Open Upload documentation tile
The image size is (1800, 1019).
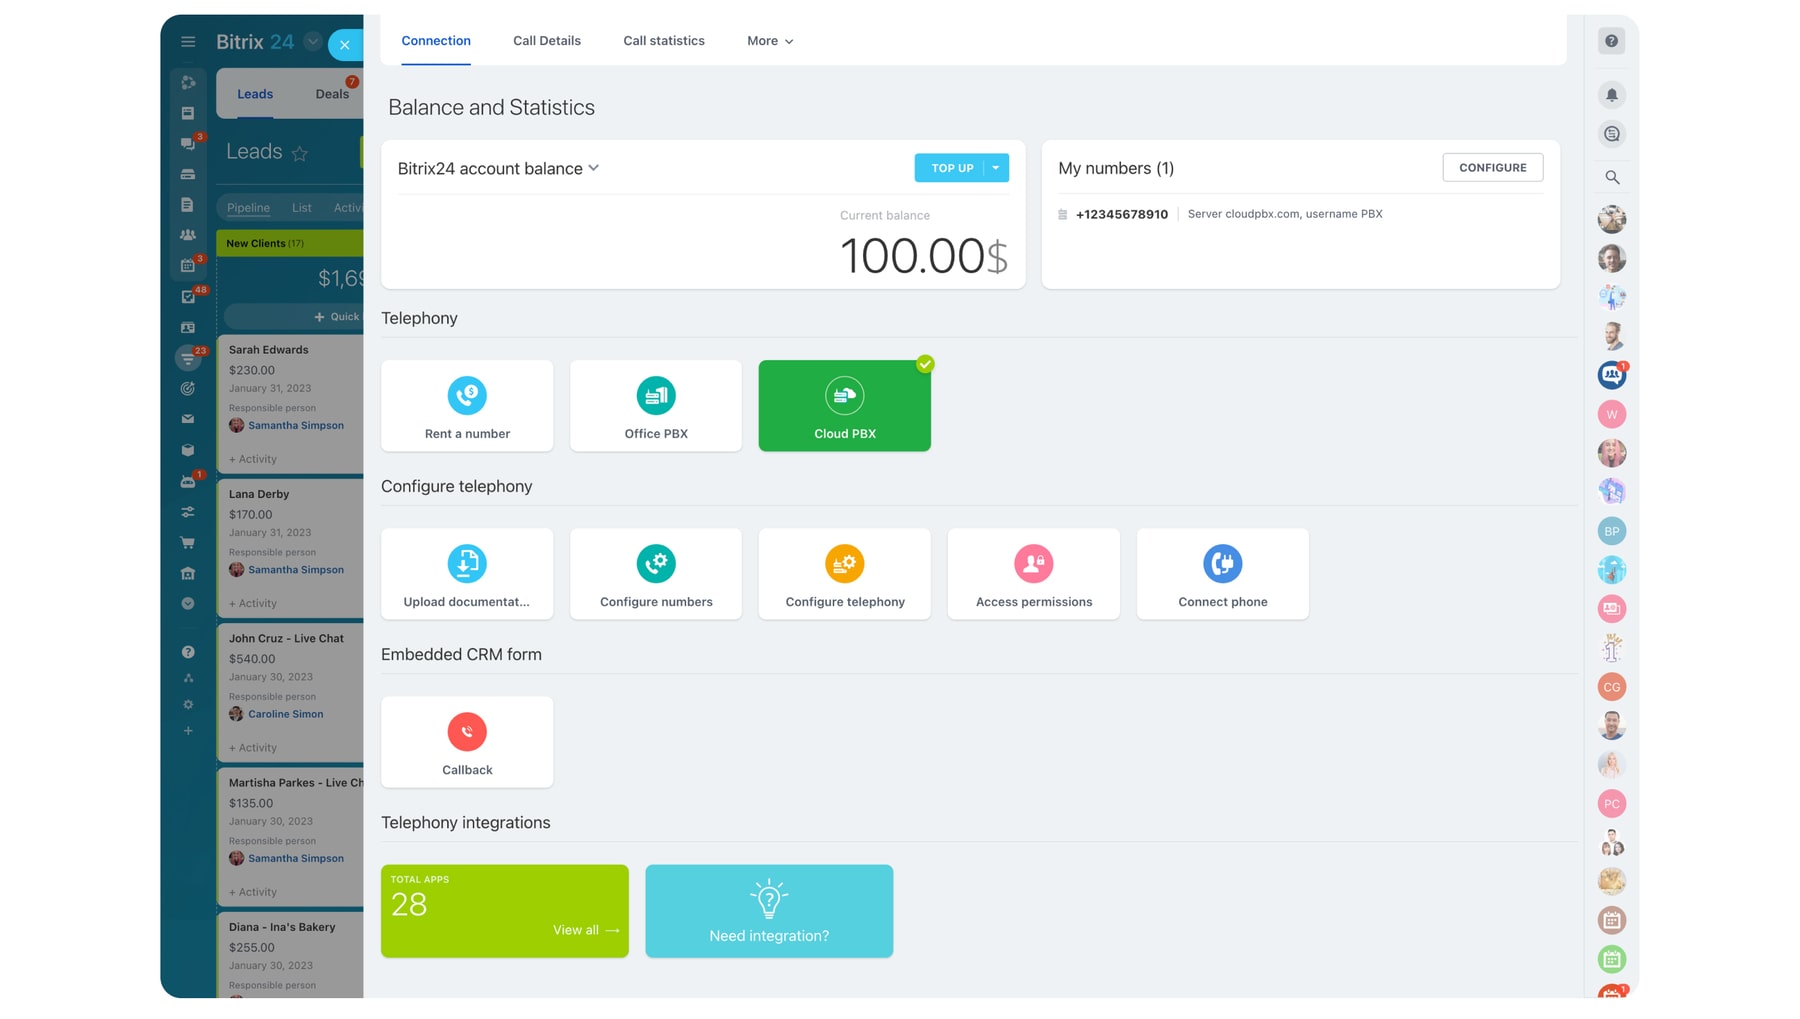466,574
